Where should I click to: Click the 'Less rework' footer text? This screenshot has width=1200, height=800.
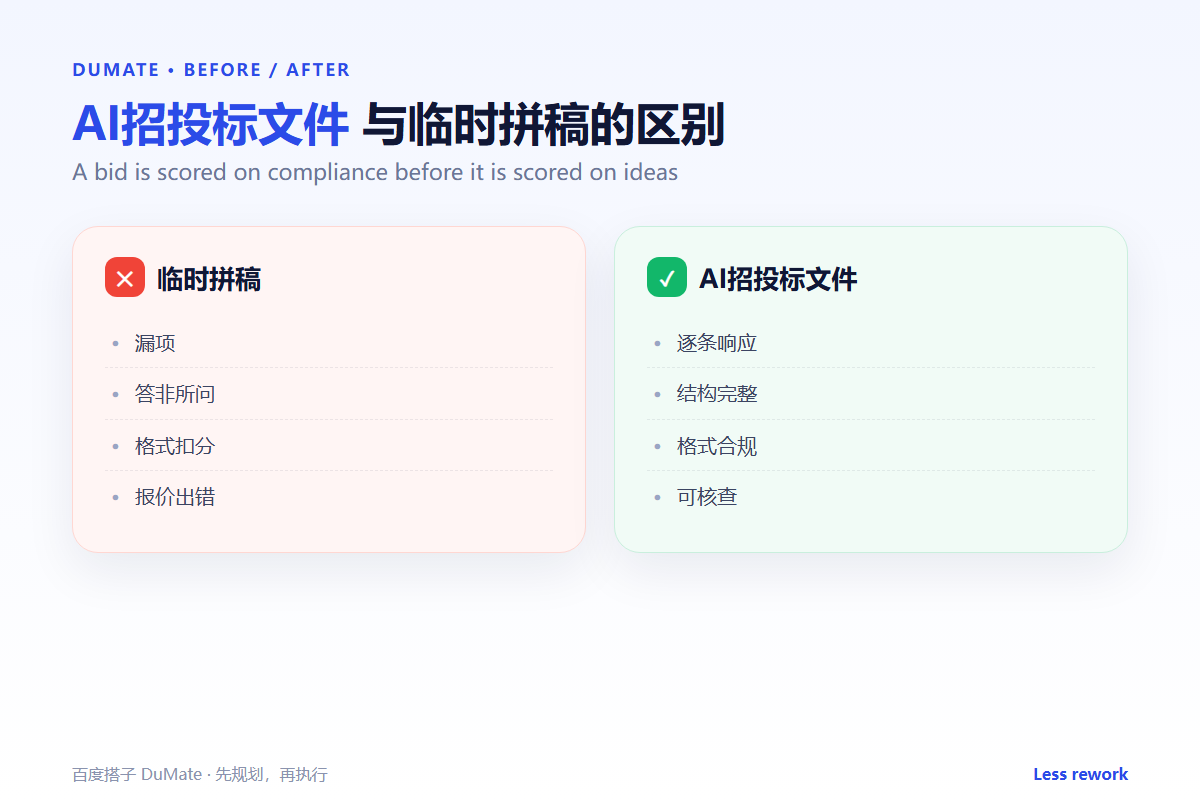tap(1080, 774)
